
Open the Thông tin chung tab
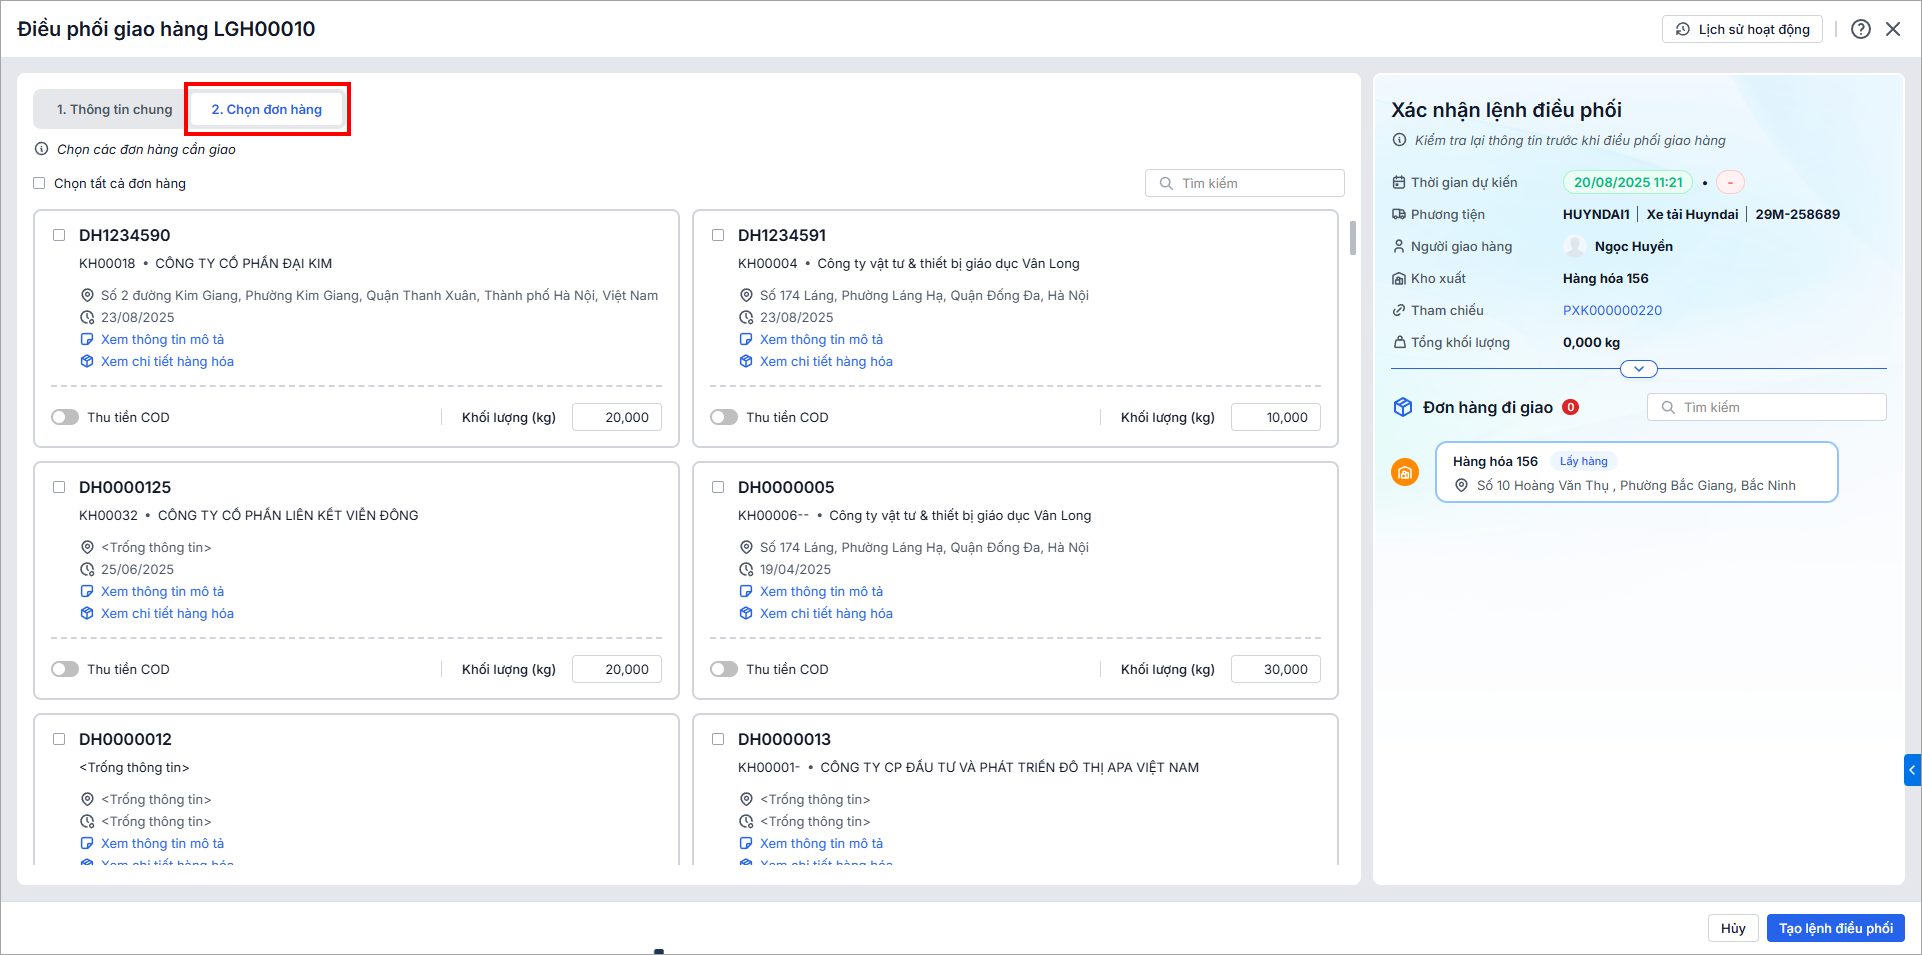pos(114,110)
